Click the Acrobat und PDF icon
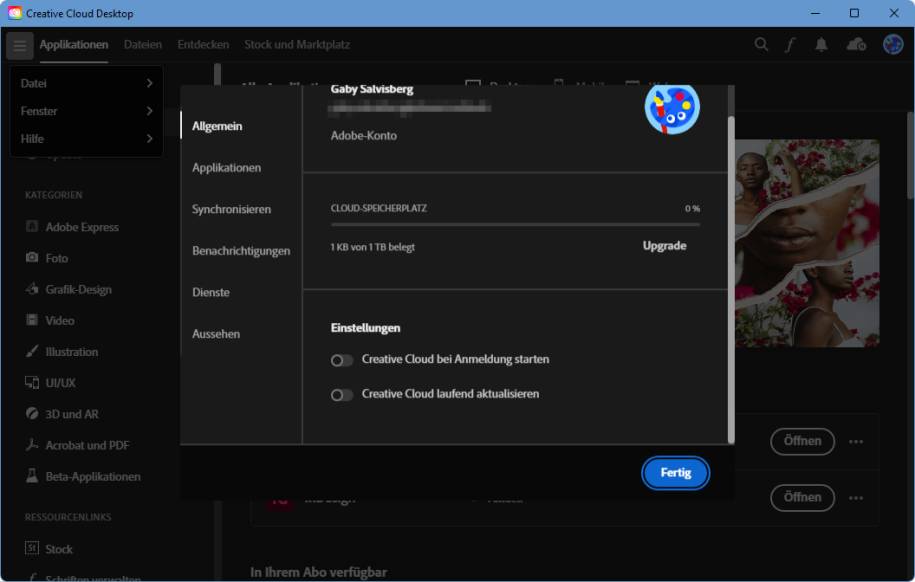This screenshot has height=582, width=915. [x=32, y=445]
